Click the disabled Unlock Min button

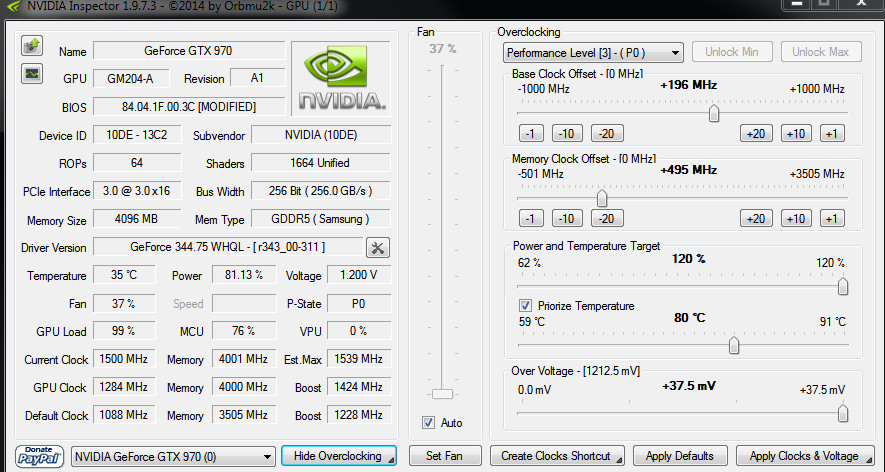[731, 52]
